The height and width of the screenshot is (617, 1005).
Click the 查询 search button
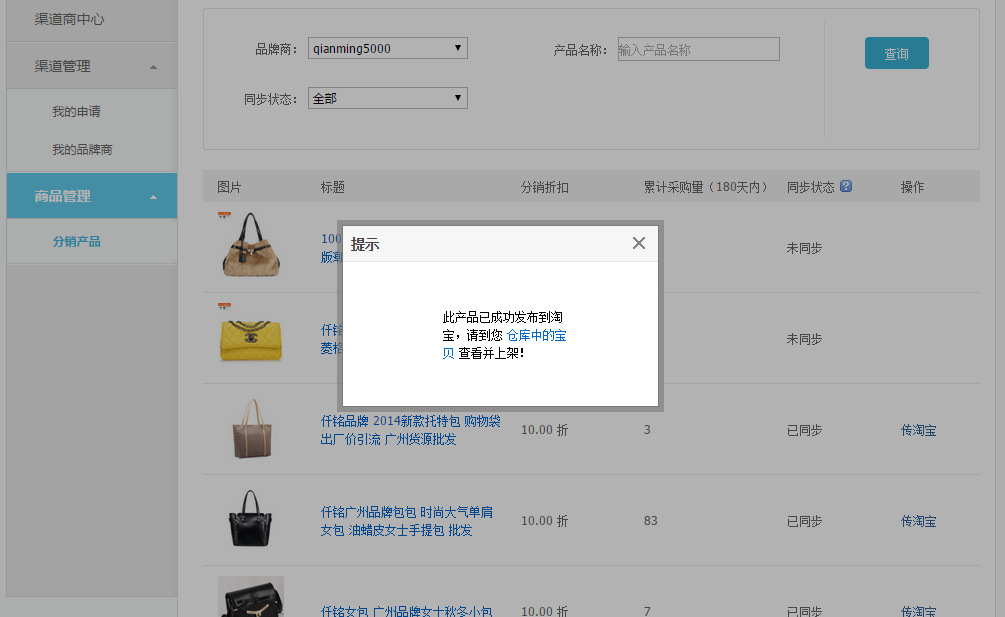[897, 53]
